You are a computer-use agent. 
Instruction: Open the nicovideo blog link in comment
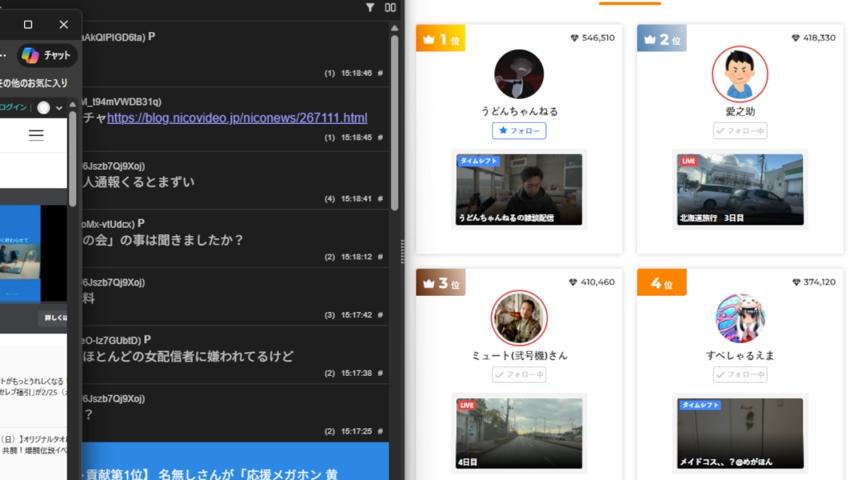237,118
